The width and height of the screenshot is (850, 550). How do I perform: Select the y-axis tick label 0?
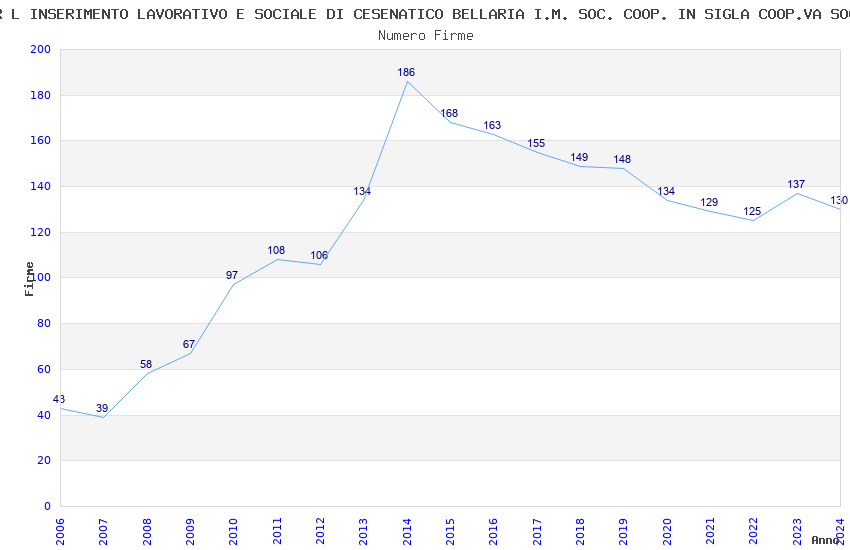click(48, 506)
